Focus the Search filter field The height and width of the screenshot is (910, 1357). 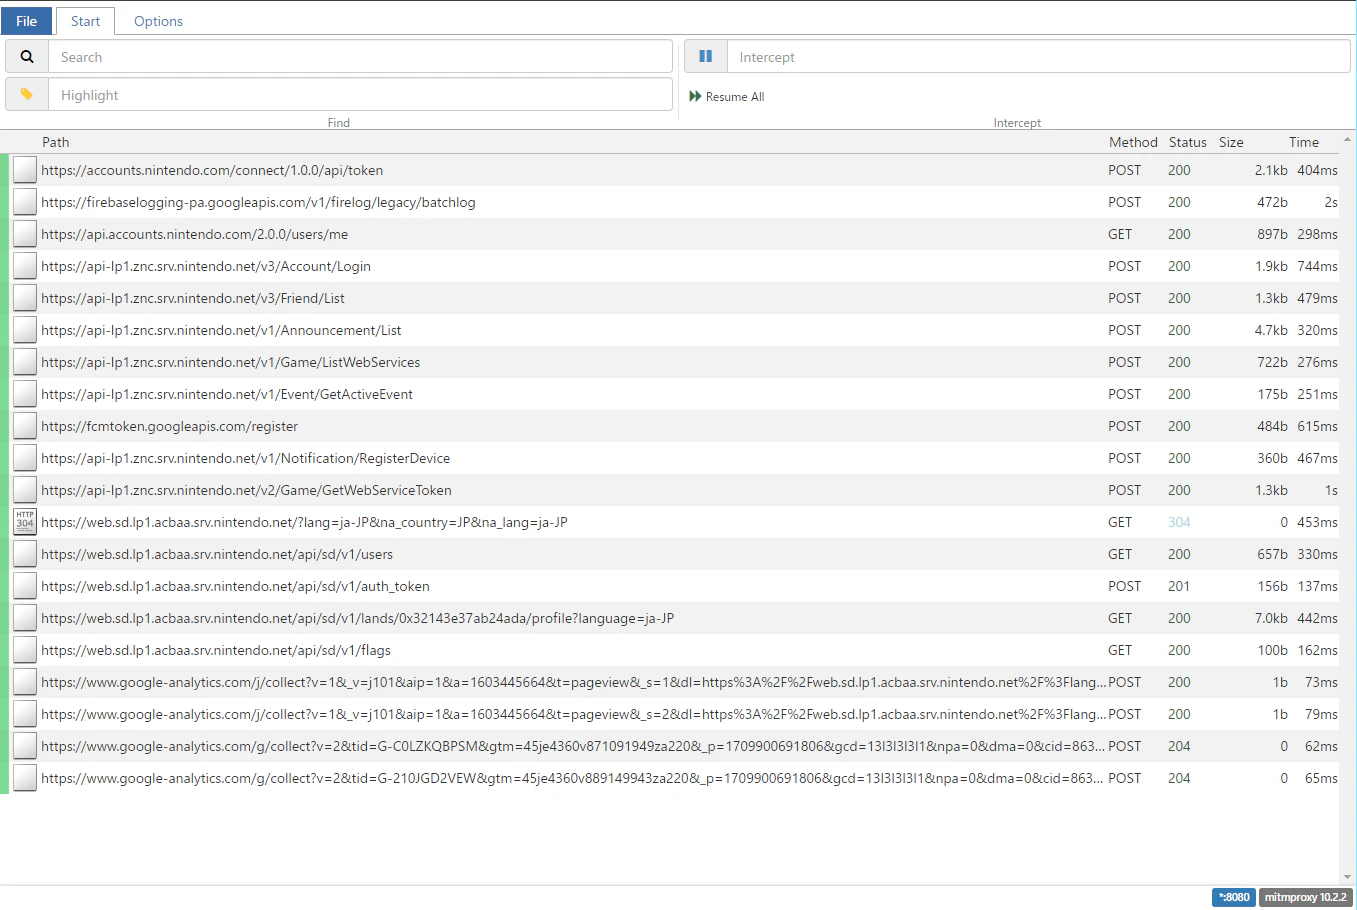[360, 57]
